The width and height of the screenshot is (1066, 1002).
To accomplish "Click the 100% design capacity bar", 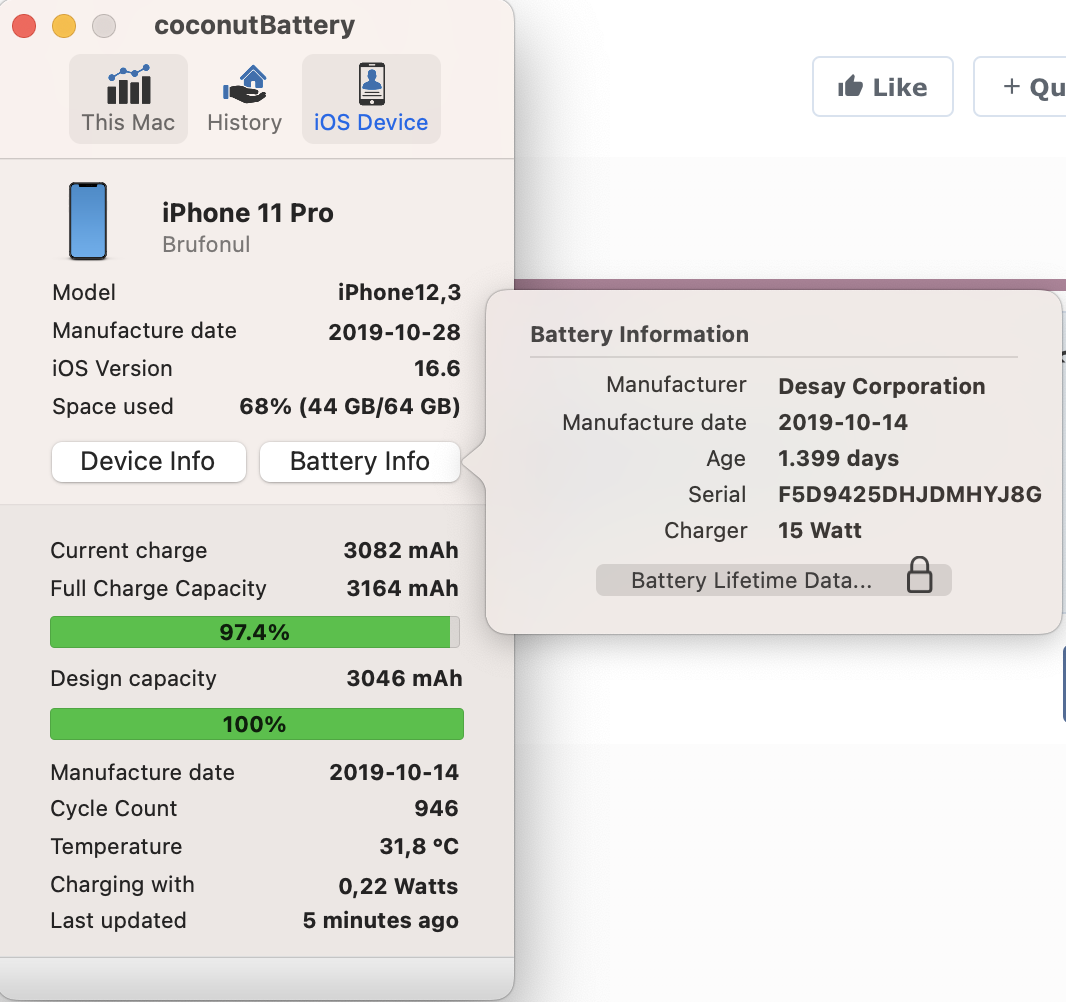I will coord(257,724).
